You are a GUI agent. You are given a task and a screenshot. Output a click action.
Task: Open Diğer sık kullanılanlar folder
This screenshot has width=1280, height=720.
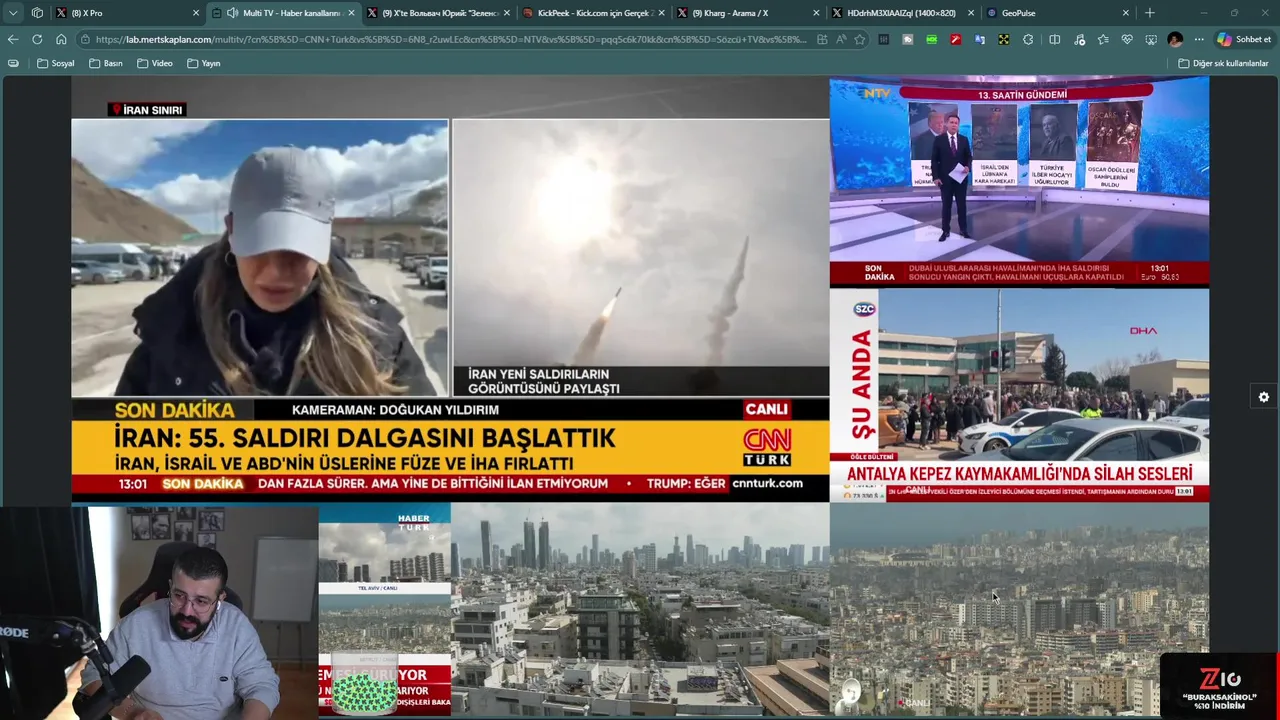(1223, 63)
